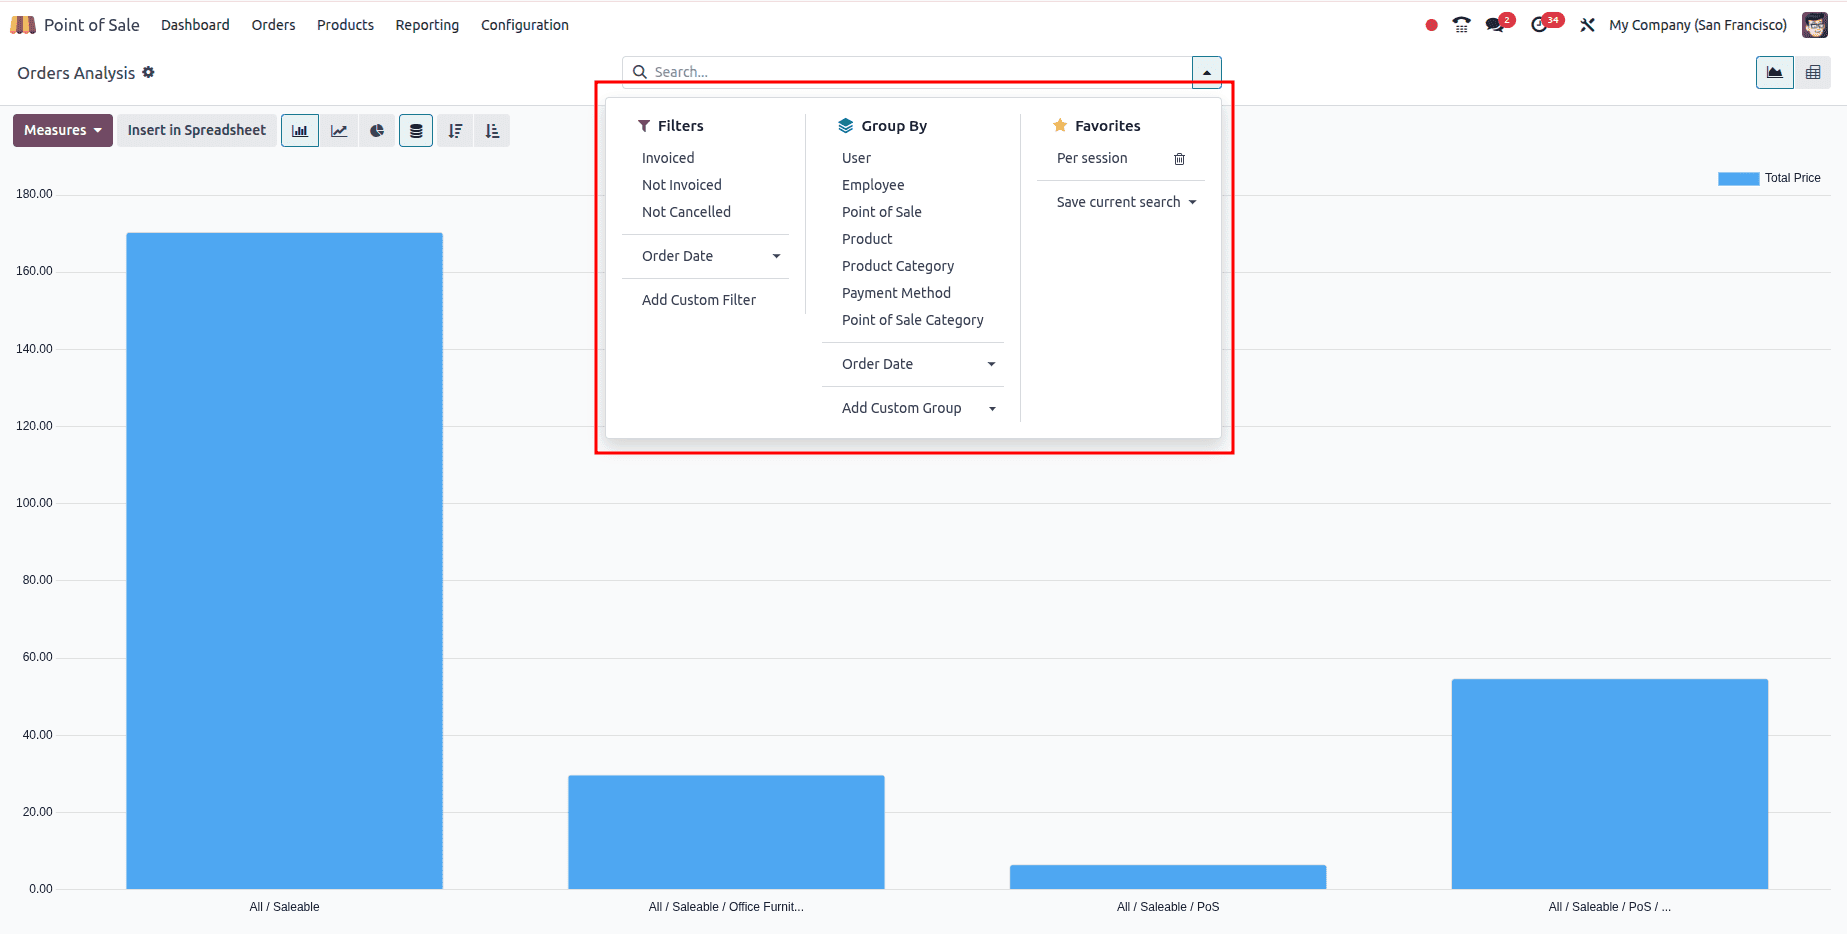Click Insert in Spreadsheet button
Image resolution: width=1847 pixels, height=934 pixels.
coord(196,130)
